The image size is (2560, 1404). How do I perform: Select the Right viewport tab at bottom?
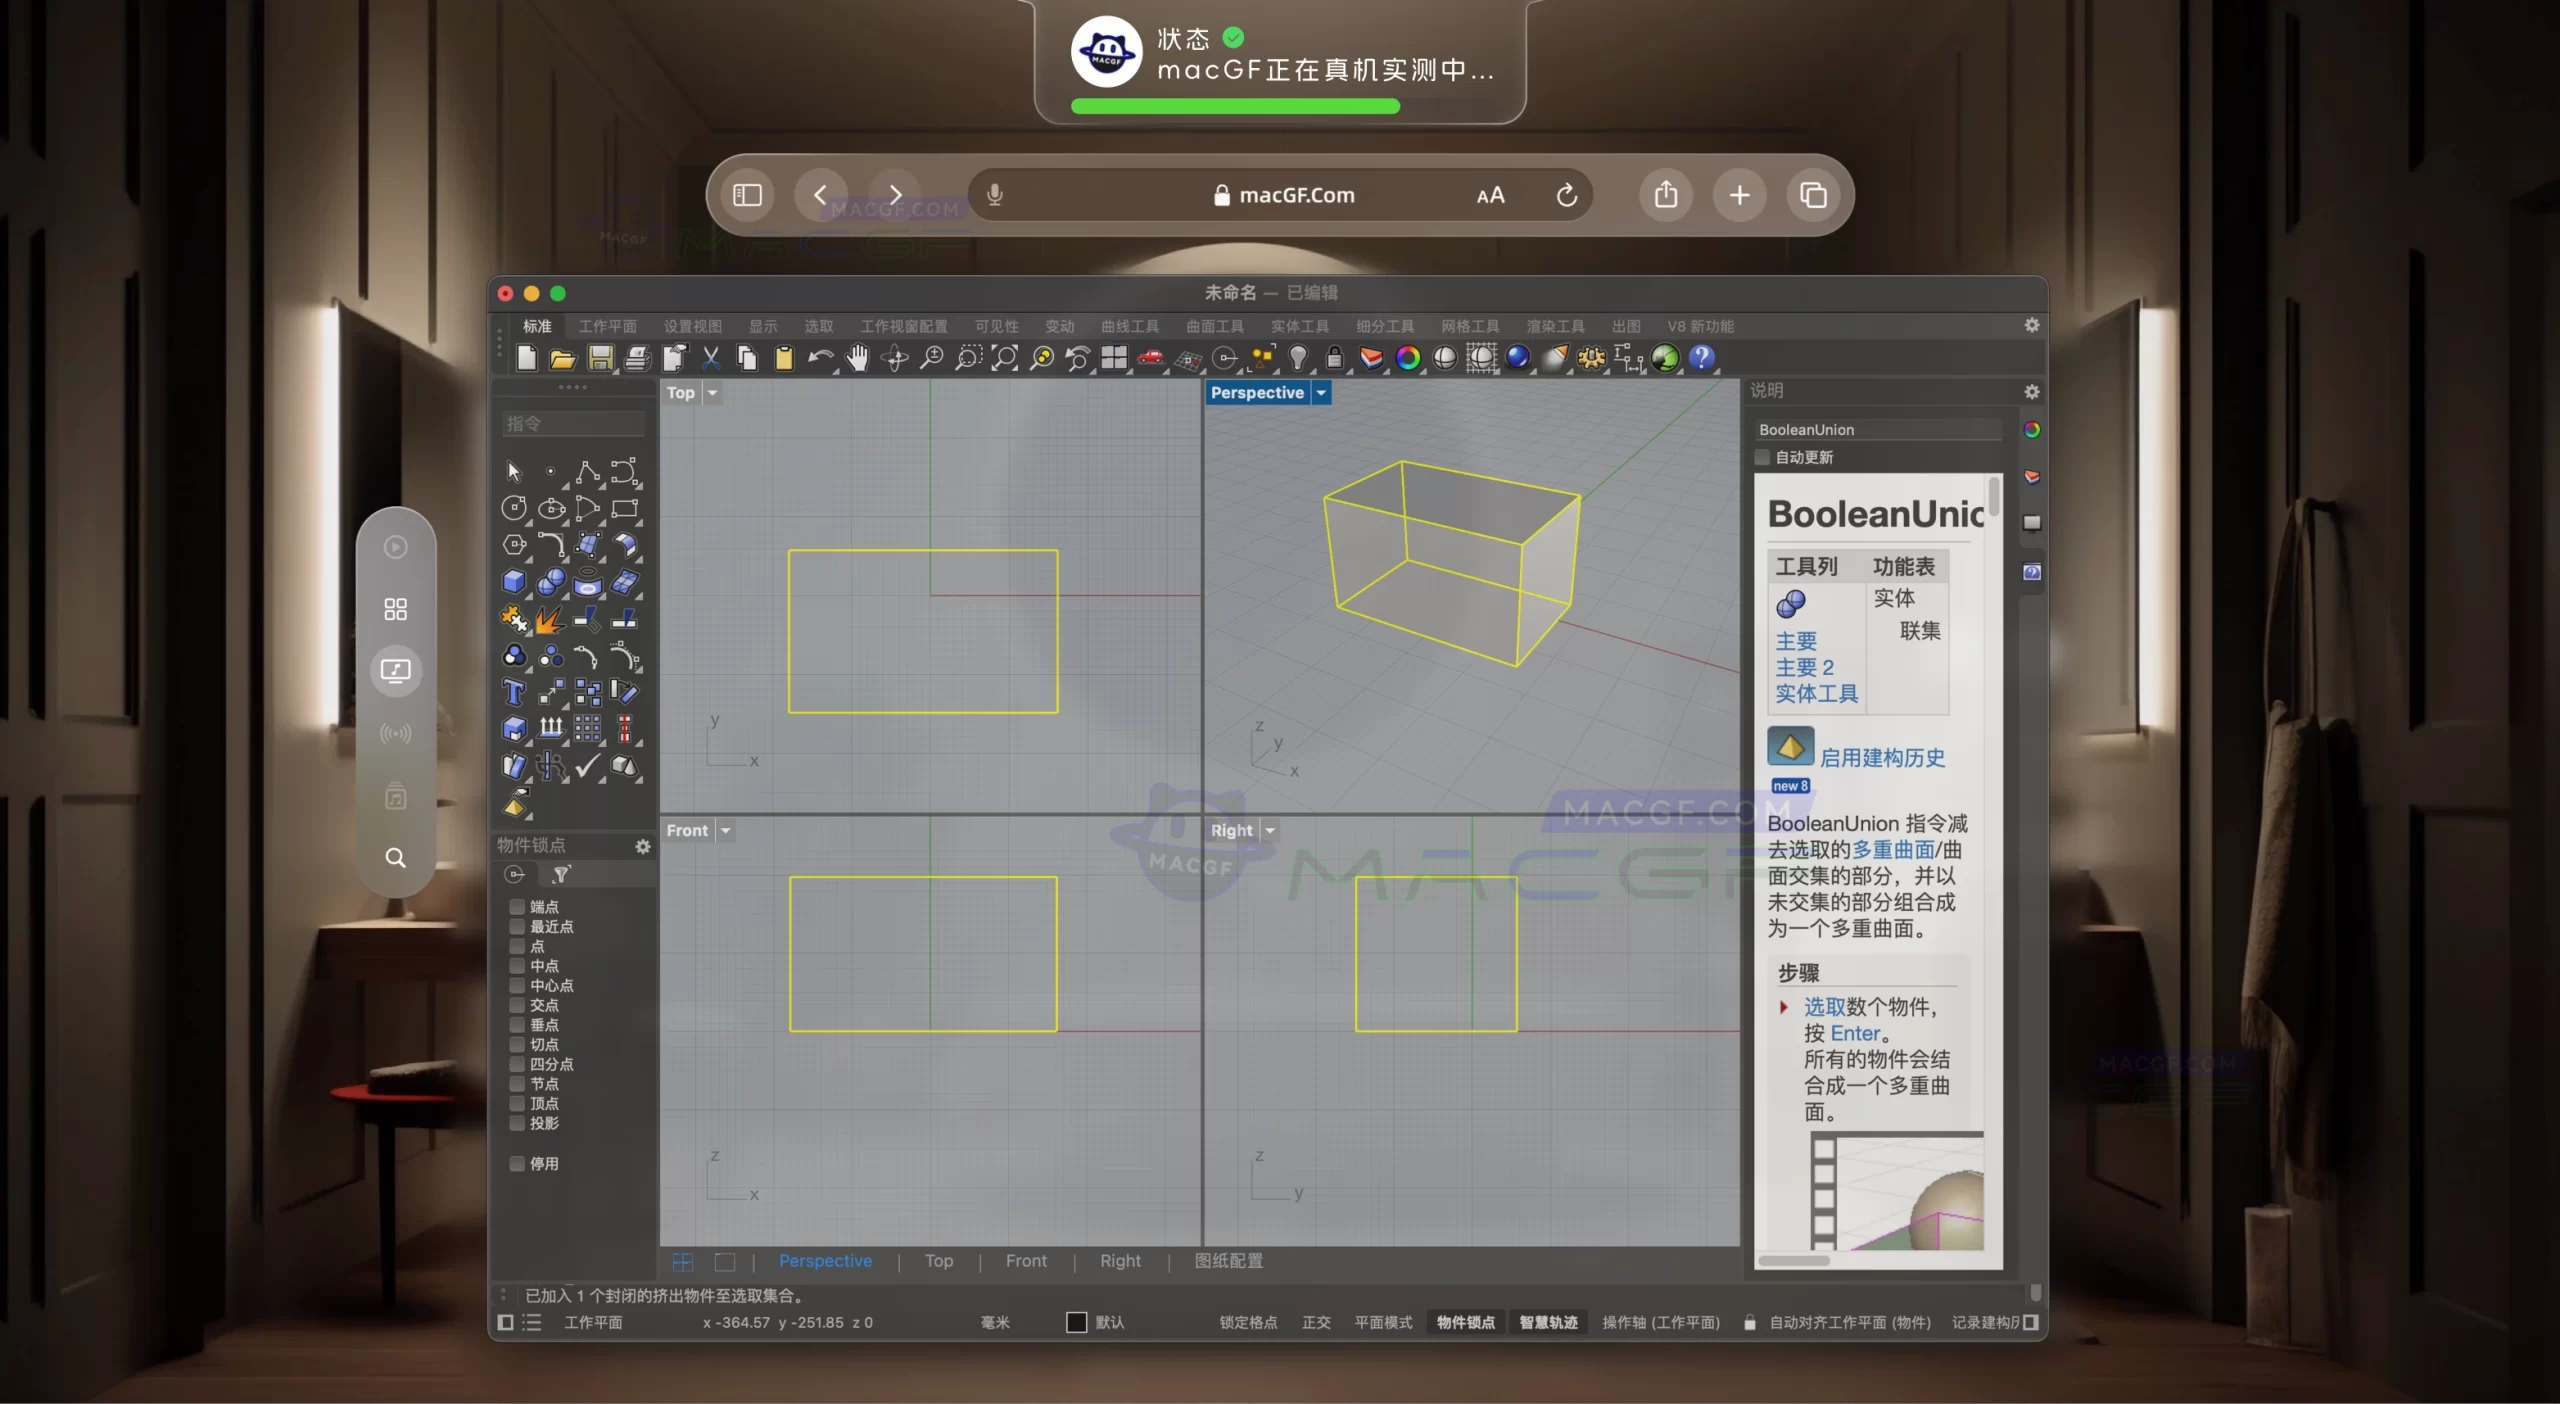coord(1119,1261)
